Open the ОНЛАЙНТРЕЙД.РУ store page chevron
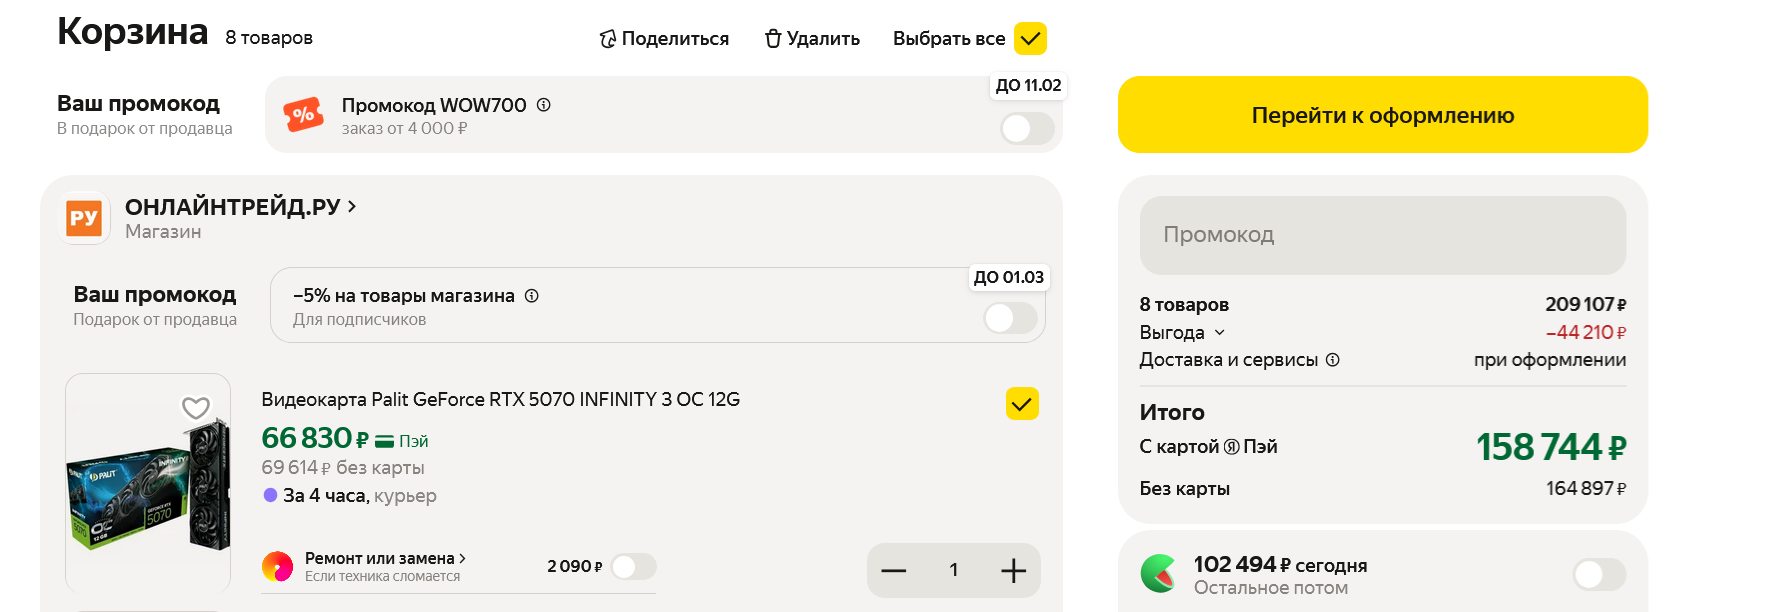 tap(352, 207)
